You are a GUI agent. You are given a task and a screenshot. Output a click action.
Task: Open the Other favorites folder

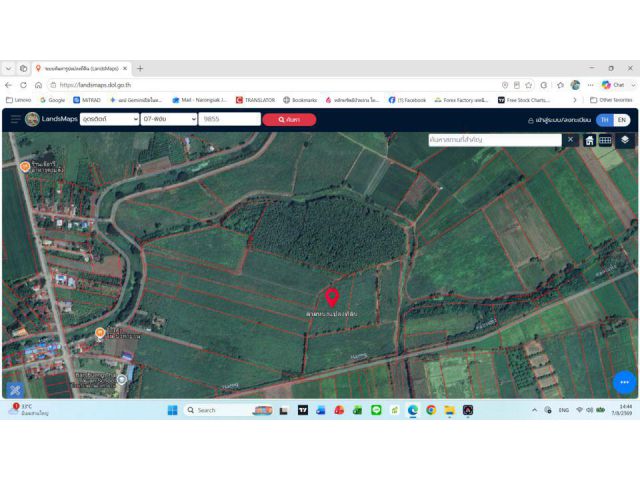coord(611,100)
